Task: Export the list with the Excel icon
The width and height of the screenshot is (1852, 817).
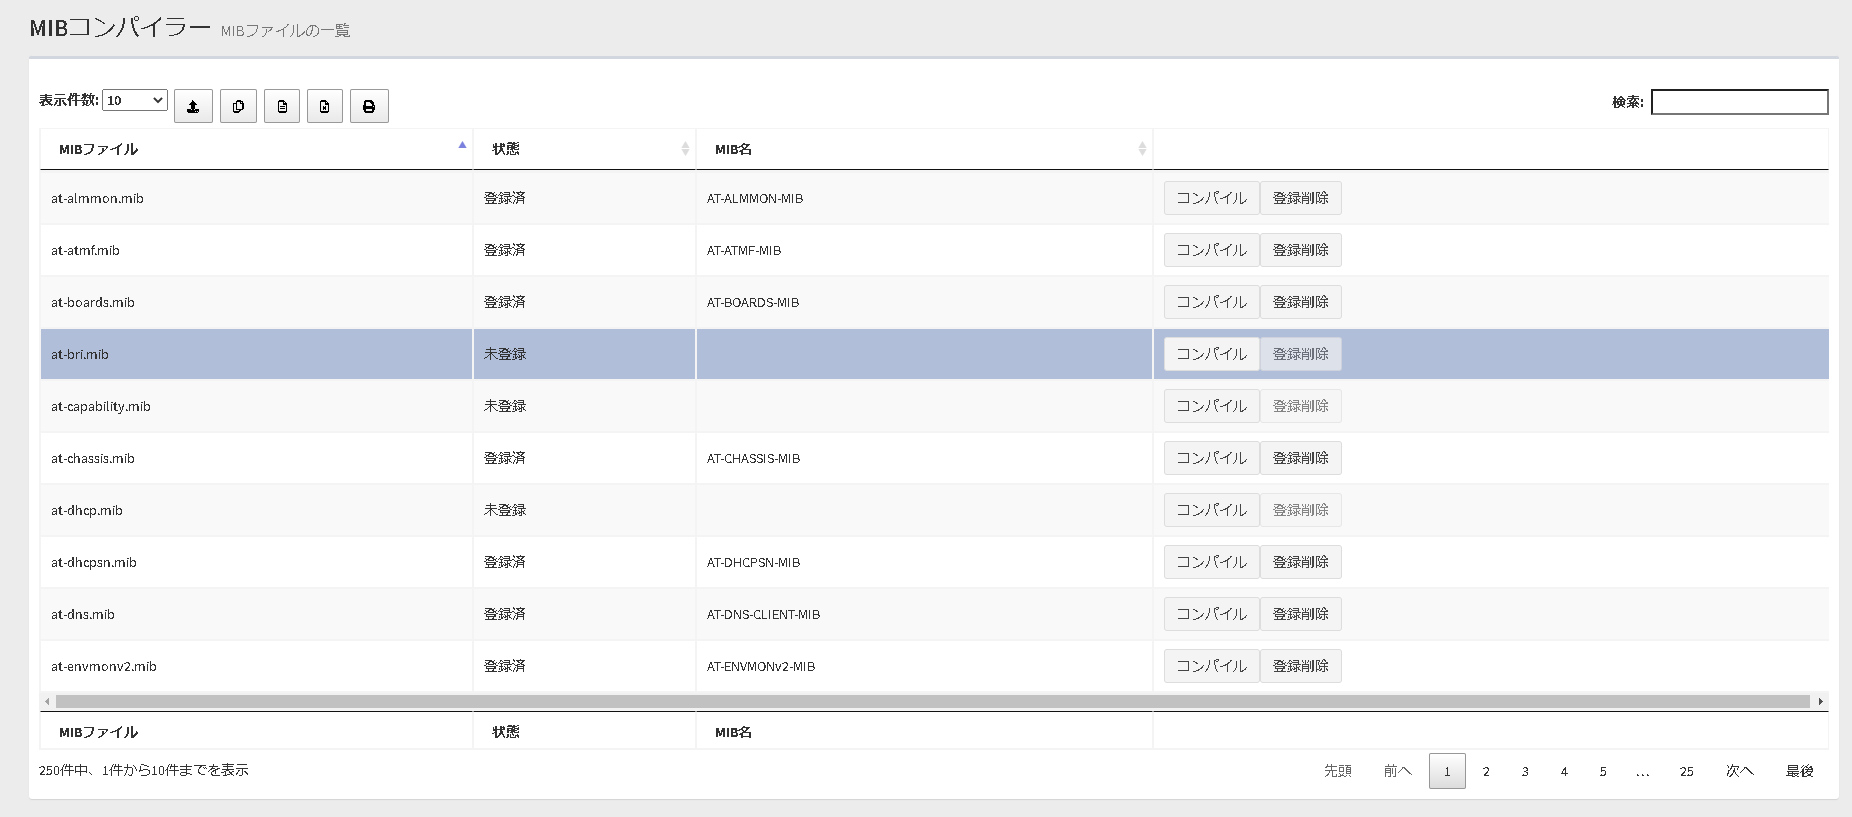Action: (x=325, y=106)
